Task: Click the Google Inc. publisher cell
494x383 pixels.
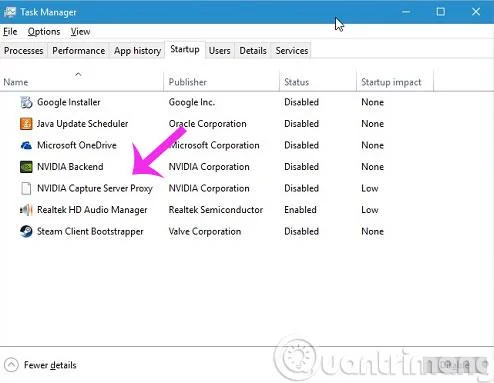Action: (x=192, y=102)
